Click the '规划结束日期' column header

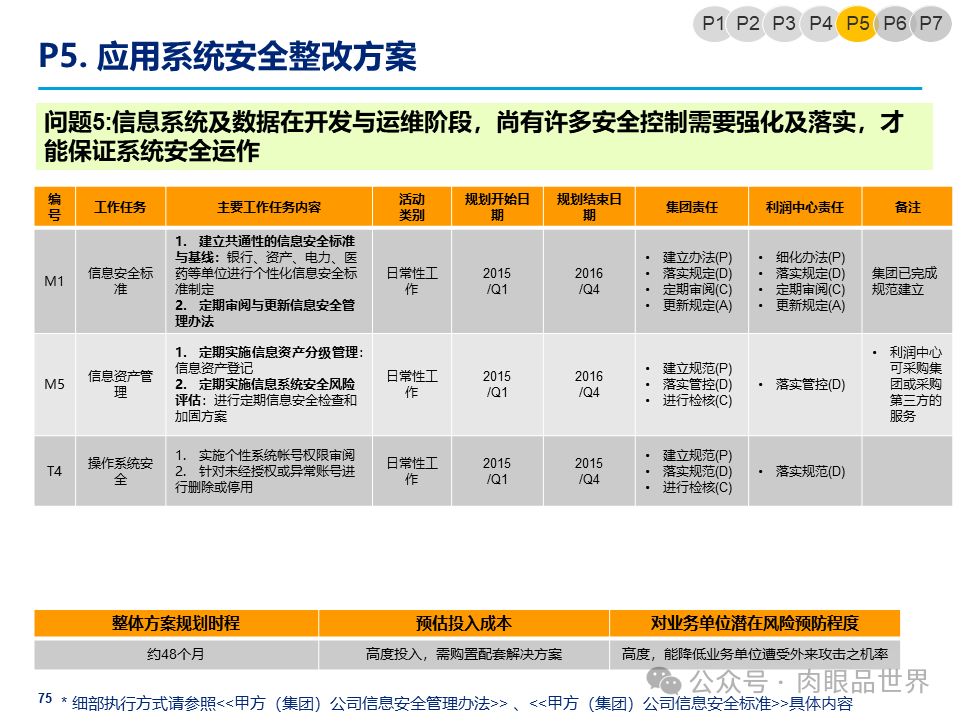point(589,207)
